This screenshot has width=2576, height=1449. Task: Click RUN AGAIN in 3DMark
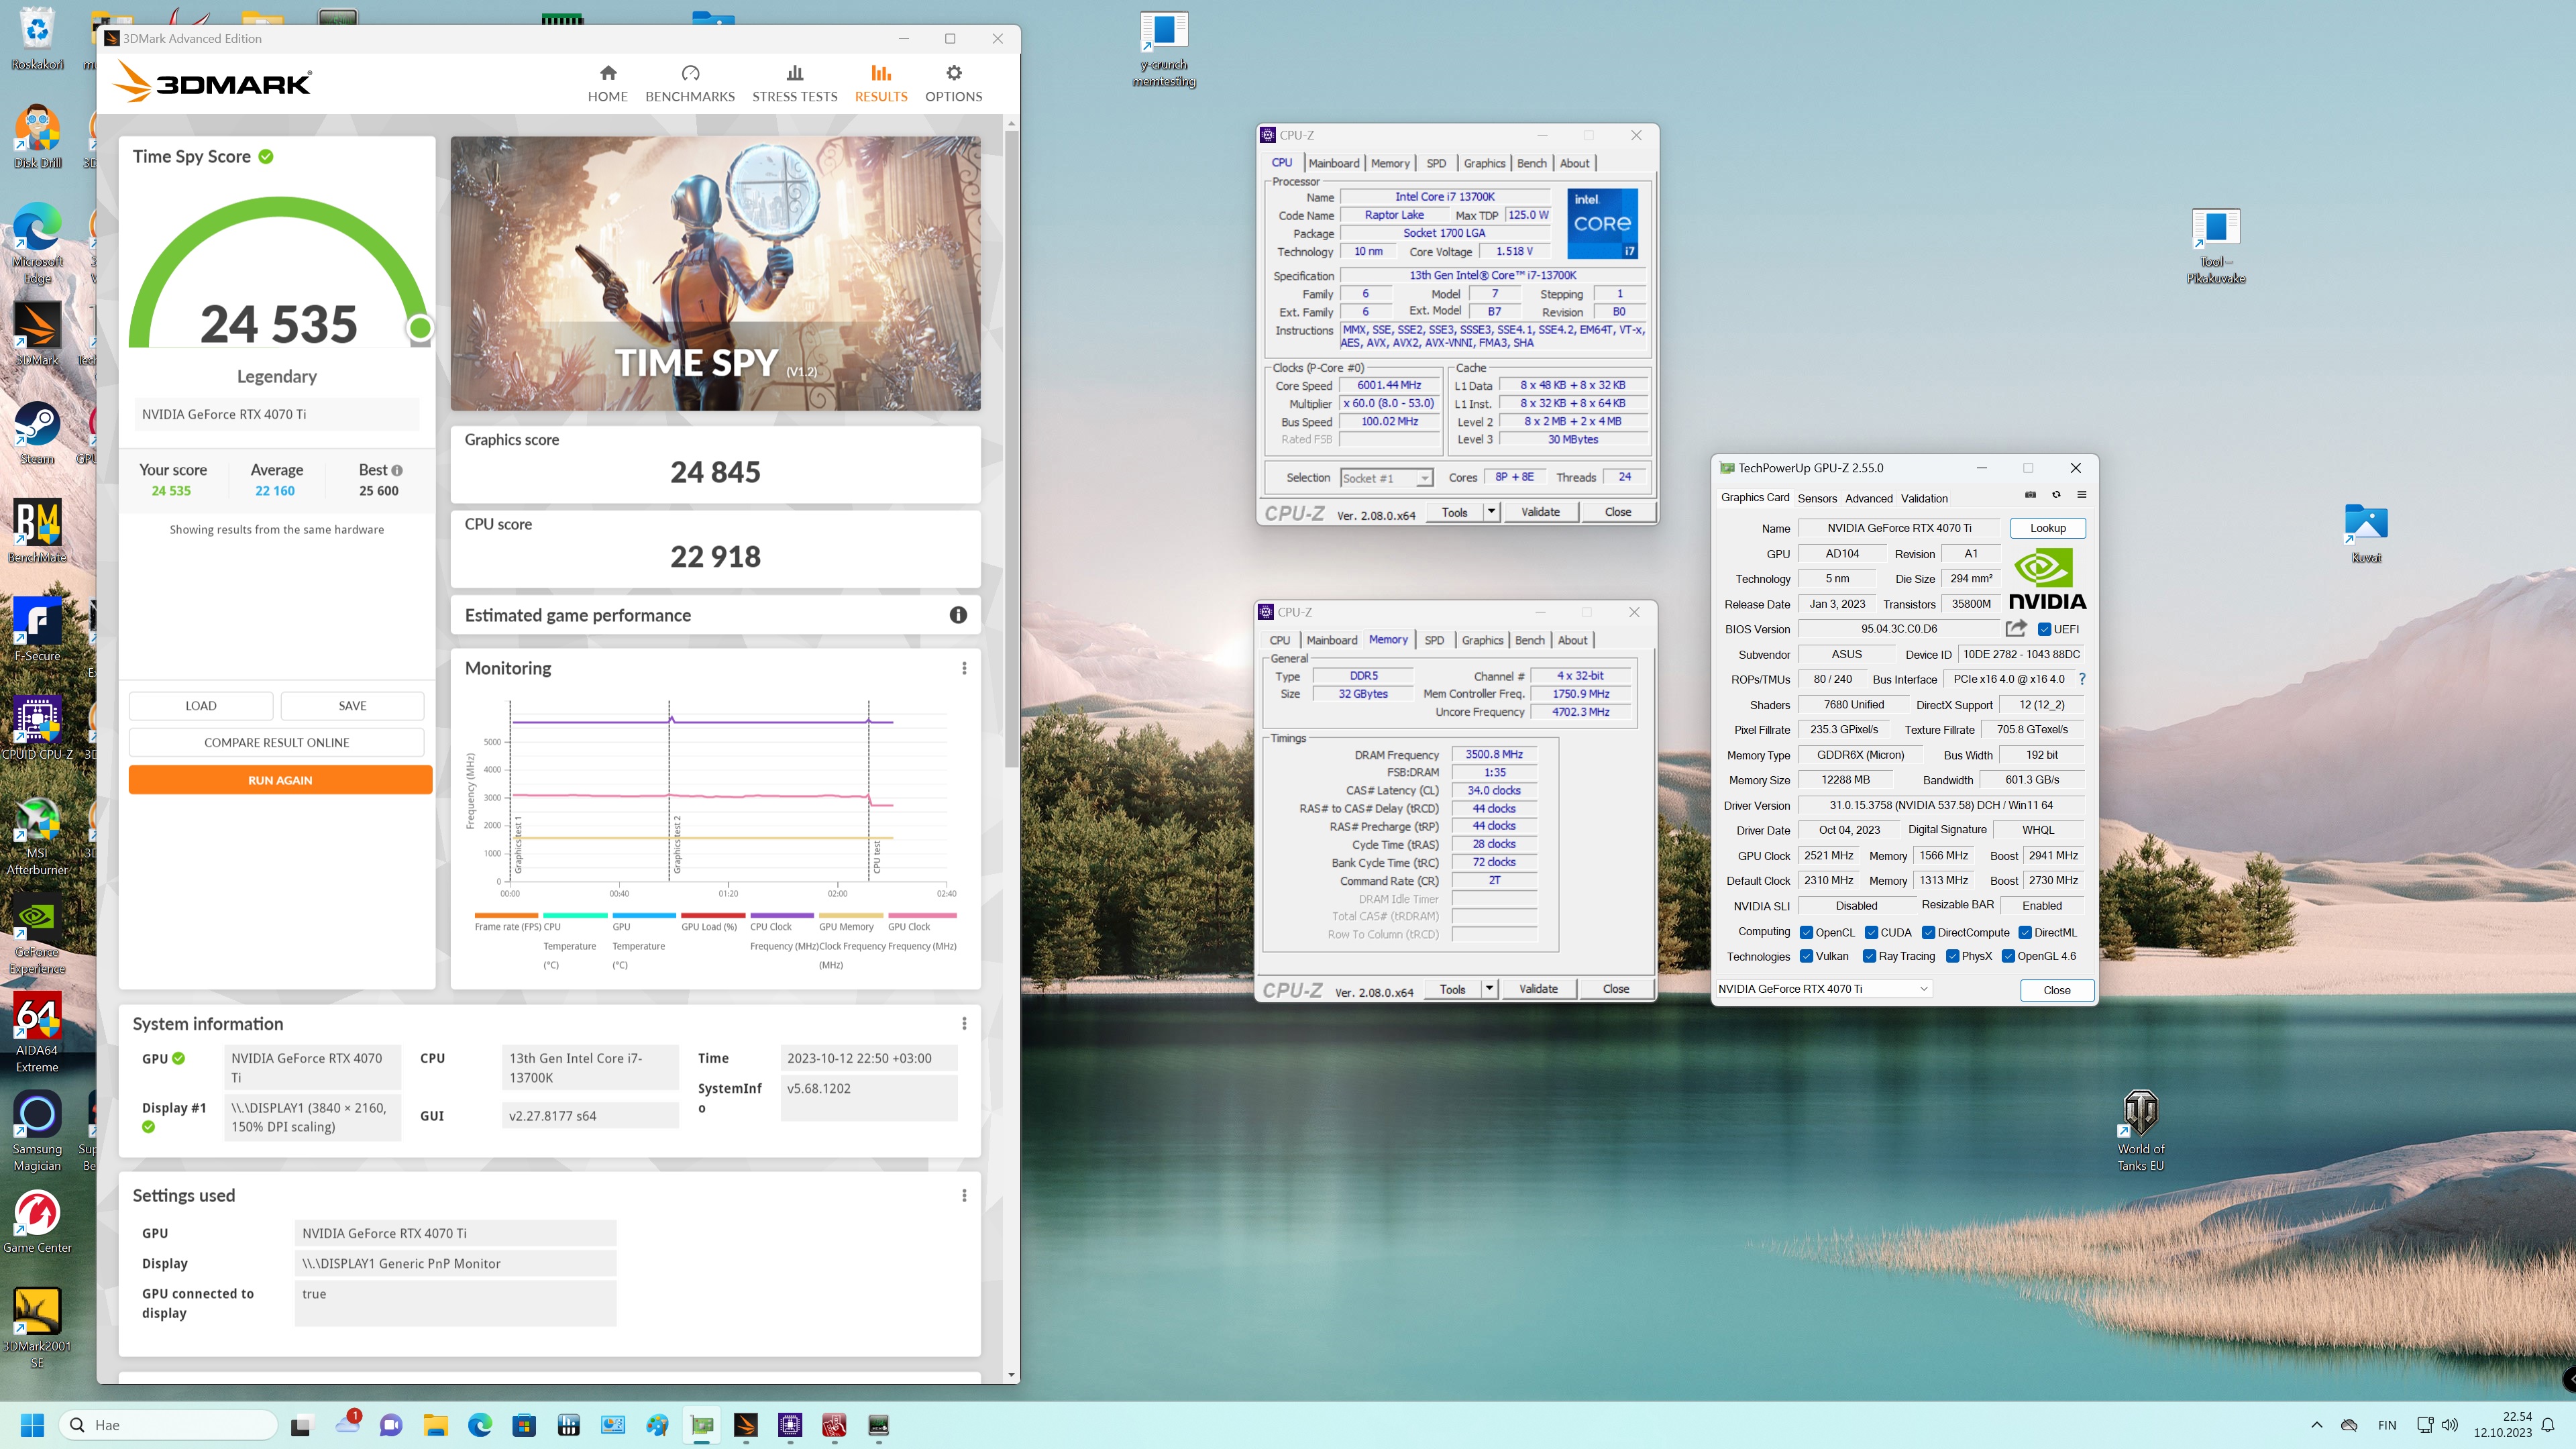point(280,780)
